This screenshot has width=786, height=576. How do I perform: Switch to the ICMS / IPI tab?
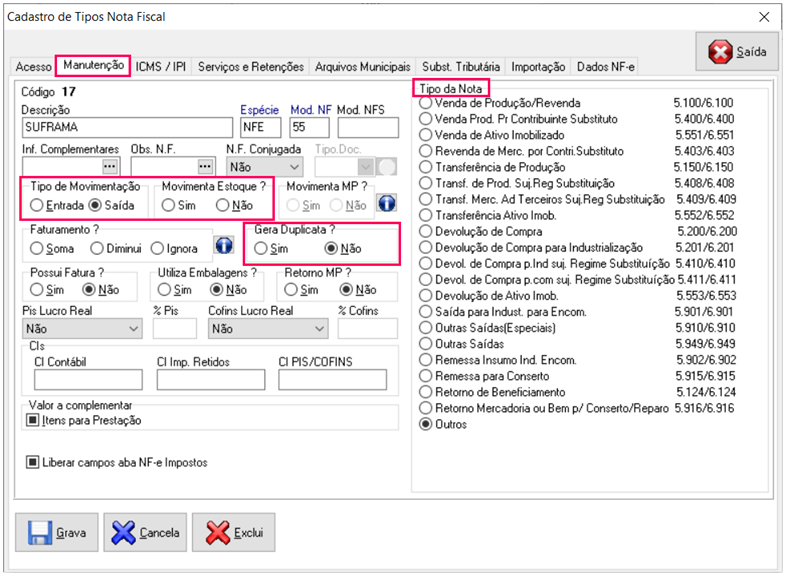coord(161,66)
